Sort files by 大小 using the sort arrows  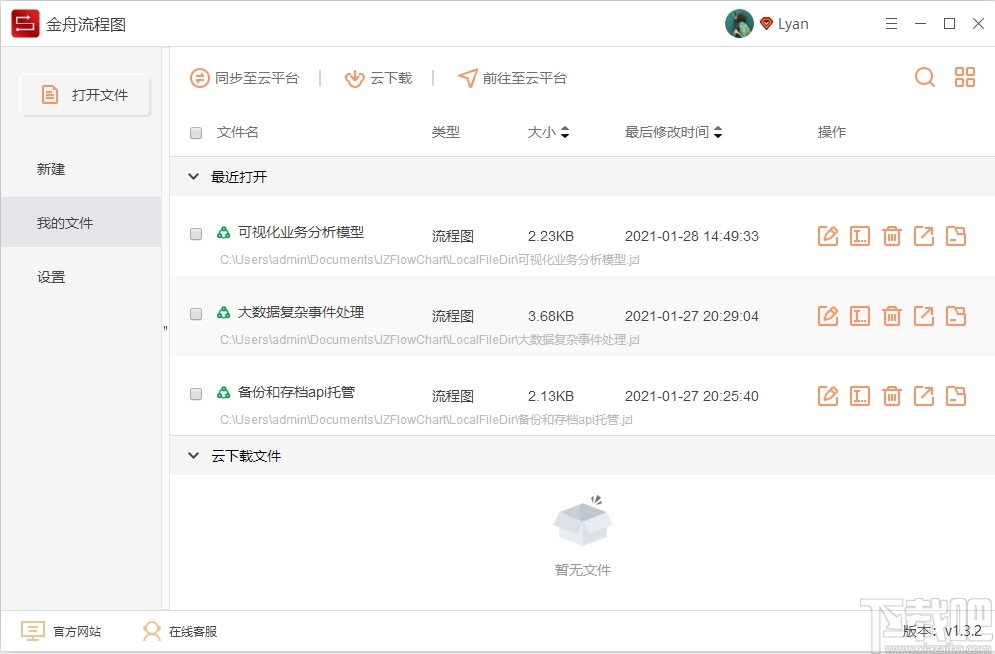(567, 131)
